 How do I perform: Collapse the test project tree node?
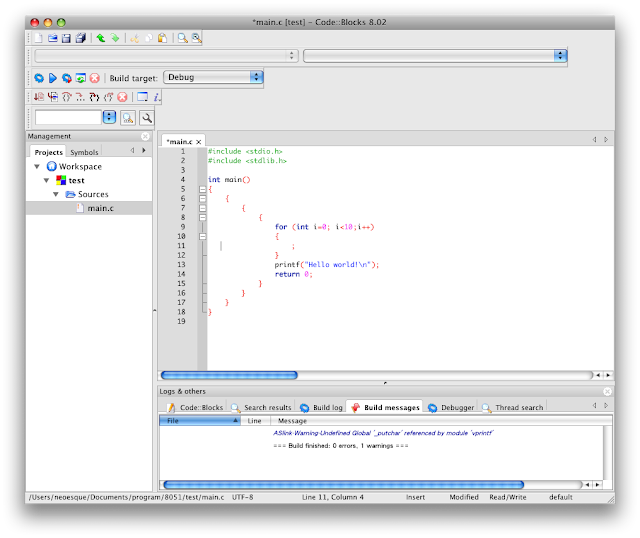point(47,180)
